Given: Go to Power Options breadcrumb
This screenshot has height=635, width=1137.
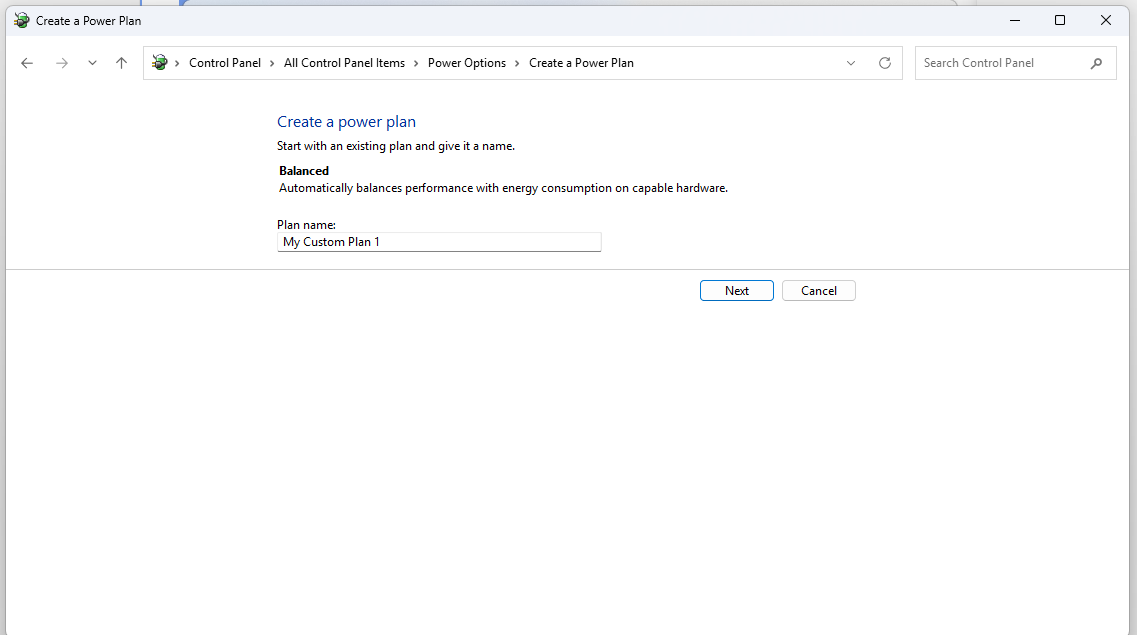Looking at the screenshot, I should click(x=466, y=63).
